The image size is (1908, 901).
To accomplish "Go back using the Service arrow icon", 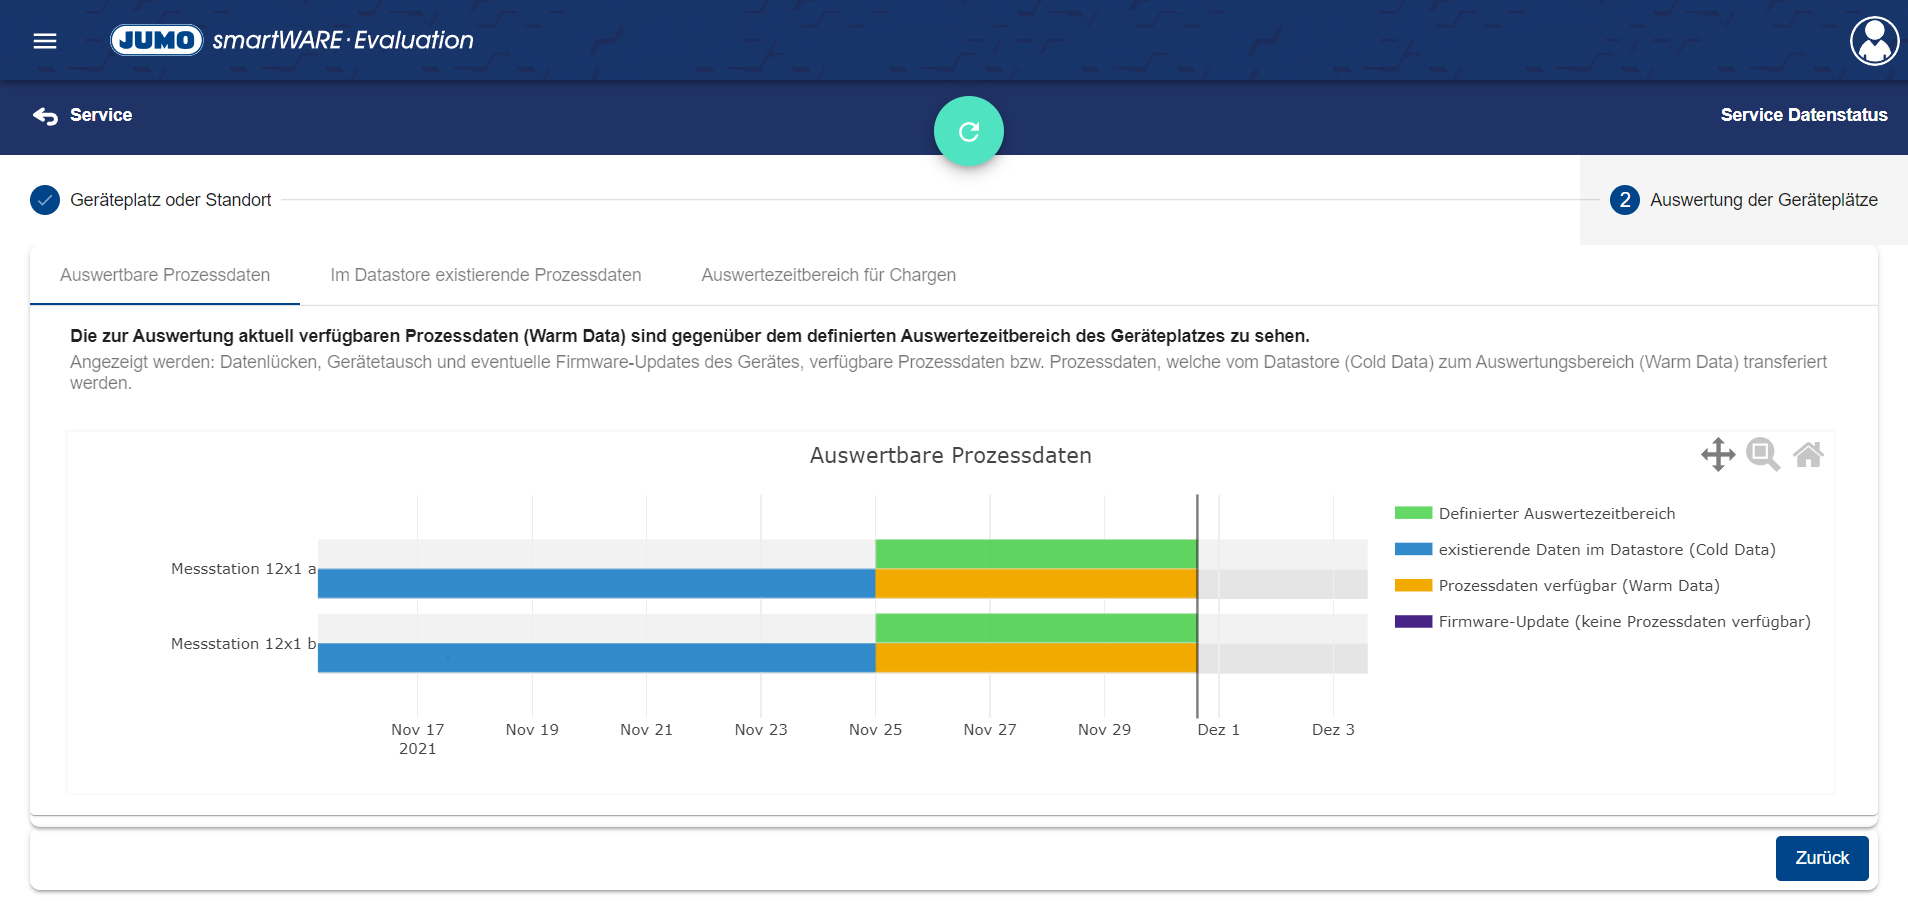I will (46, 116).
